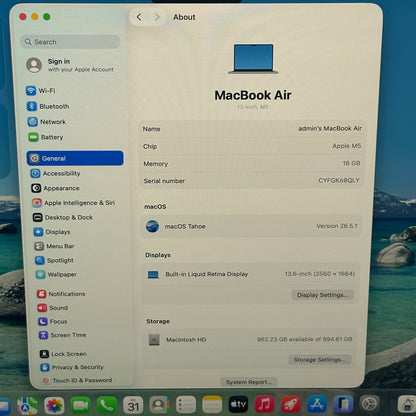This screenshot has width=416, height=416.
Task: Click the name value "admin's MacBook Air"
Action: coord(330,128)
